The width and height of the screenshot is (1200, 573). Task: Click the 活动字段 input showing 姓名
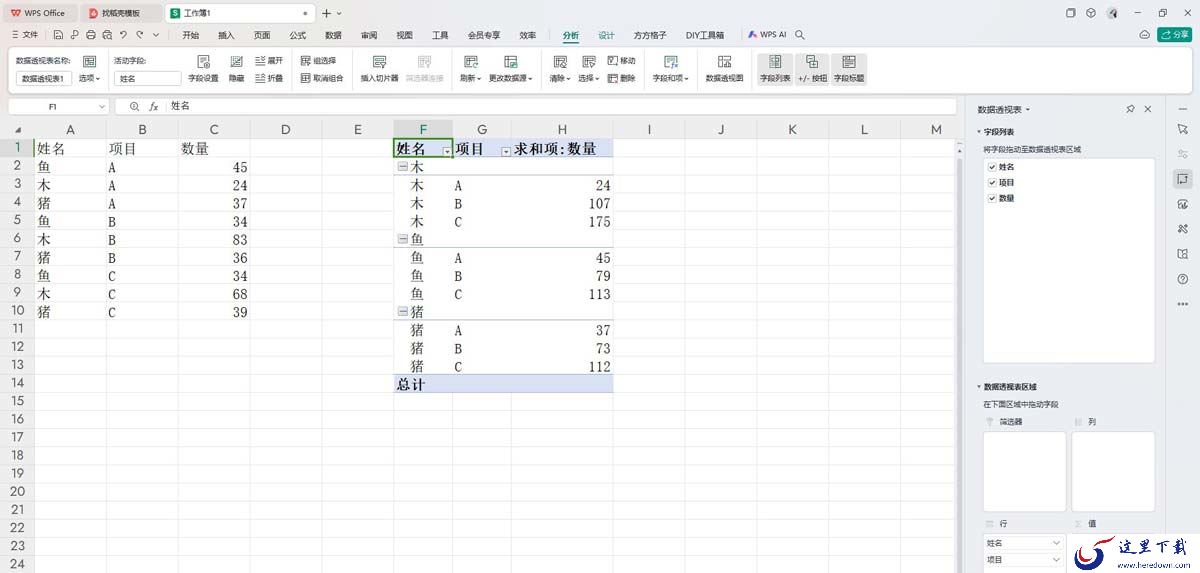(147, 78)
